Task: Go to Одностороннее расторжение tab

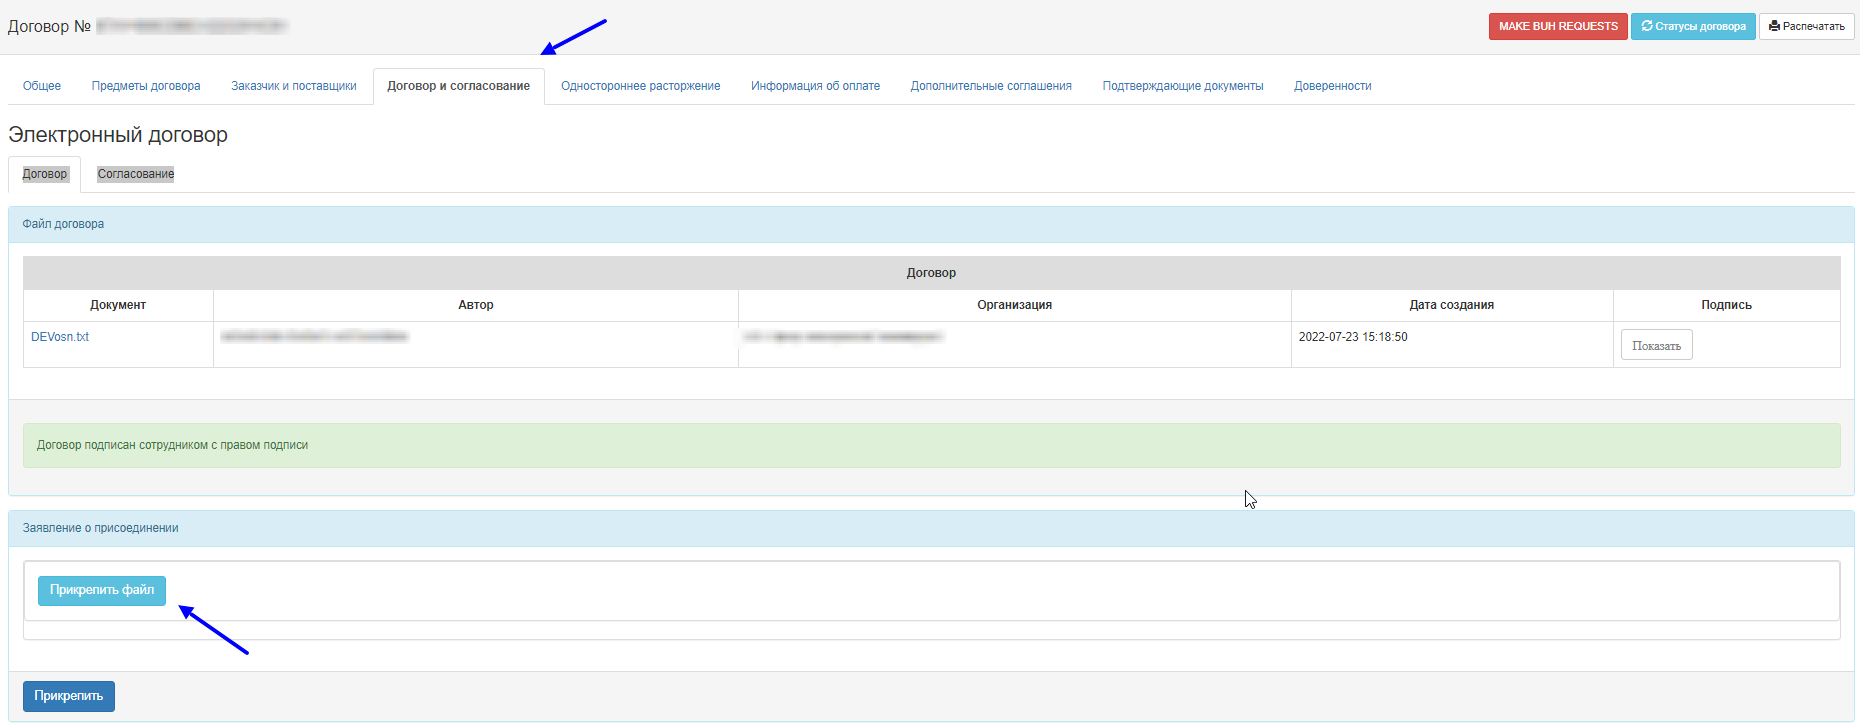Action: coord(640,86)
